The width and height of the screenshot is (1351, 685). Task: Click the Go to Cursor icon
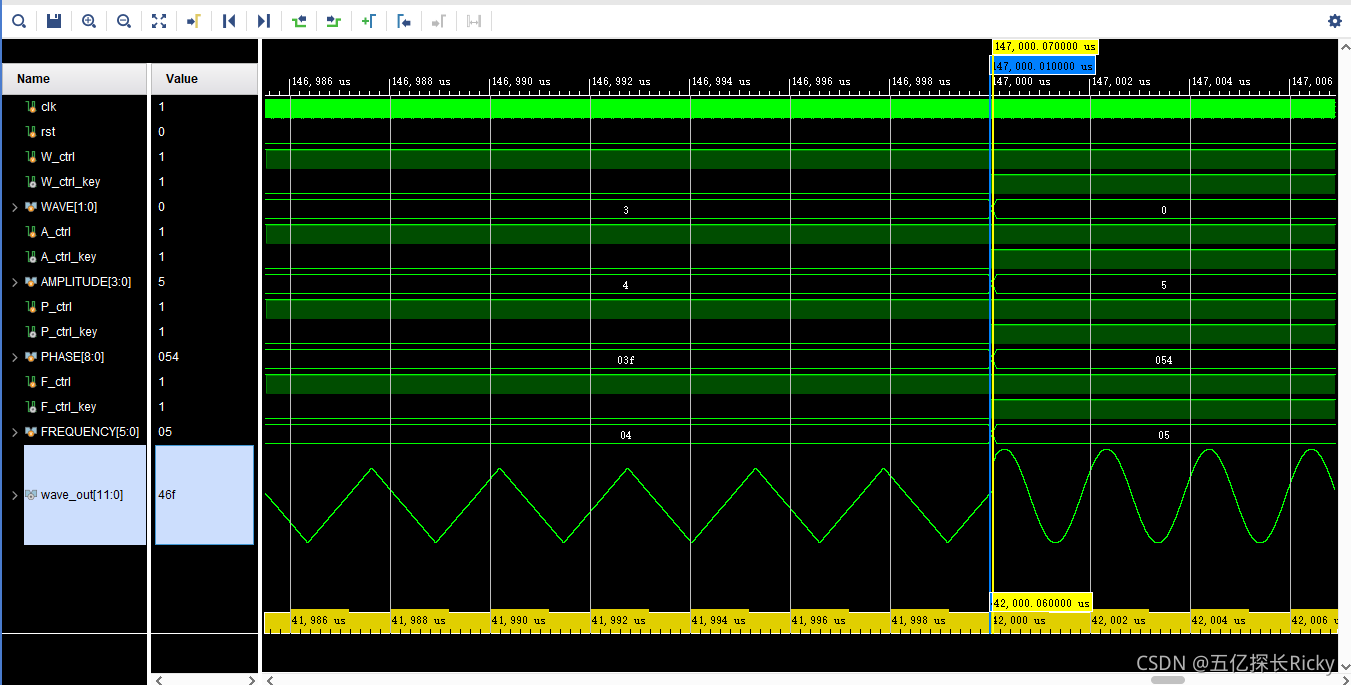click(194, 21)
